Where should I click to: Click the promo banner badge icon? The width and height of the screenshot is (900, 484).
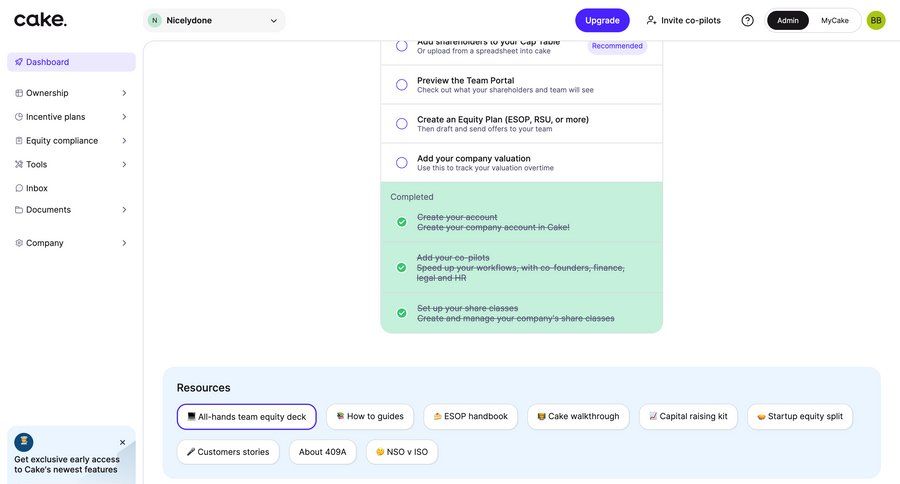24,442
